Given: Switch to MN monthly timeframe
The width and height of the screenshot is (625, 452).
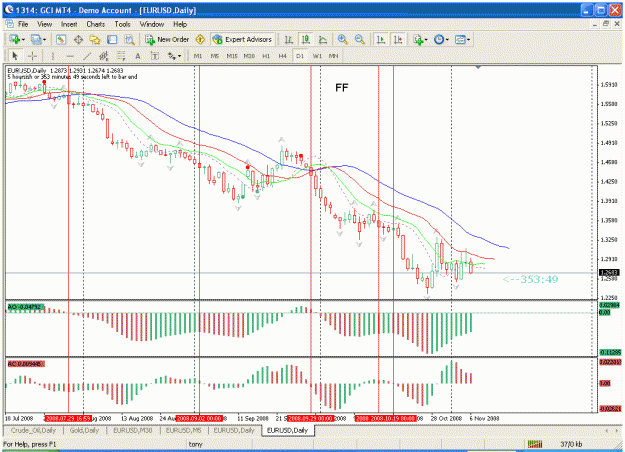Looking at the screenshot, I should point(334,56).
